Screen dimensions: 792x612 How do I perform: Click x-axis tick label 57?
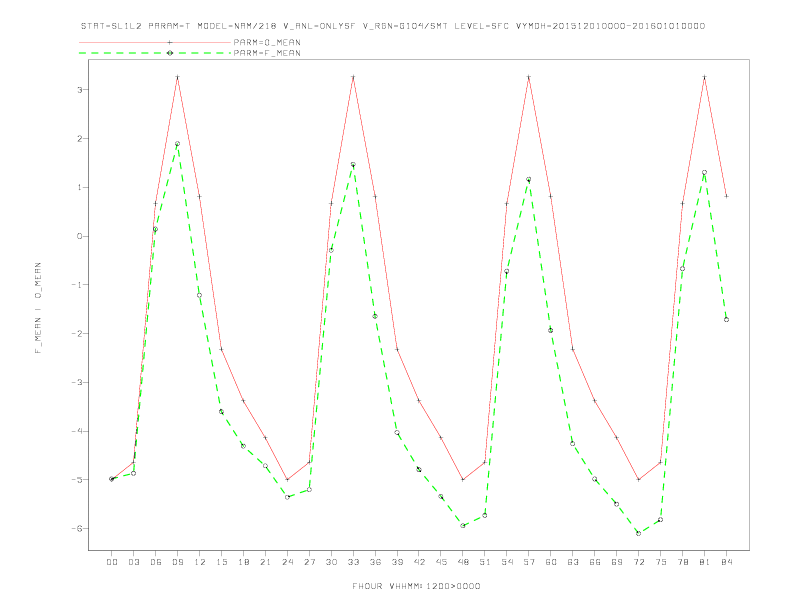coord(529,562)
